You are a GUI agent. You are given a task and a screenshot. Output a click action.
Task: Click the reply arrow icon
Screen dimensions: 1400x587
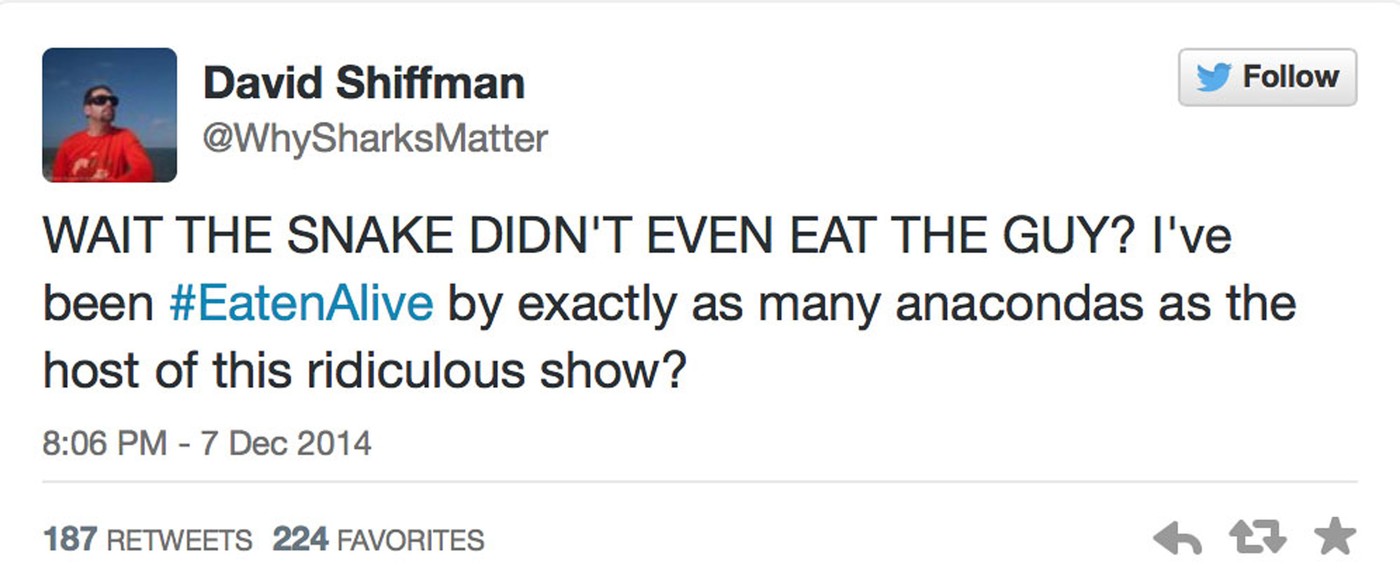(1177, 540)
